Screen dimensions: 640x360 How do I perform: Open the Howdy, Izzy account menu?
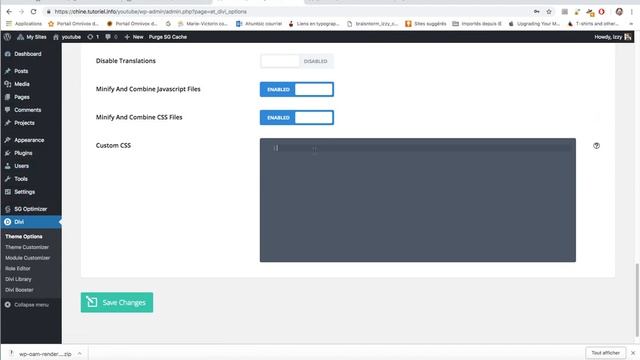click(x=613, y=37)
